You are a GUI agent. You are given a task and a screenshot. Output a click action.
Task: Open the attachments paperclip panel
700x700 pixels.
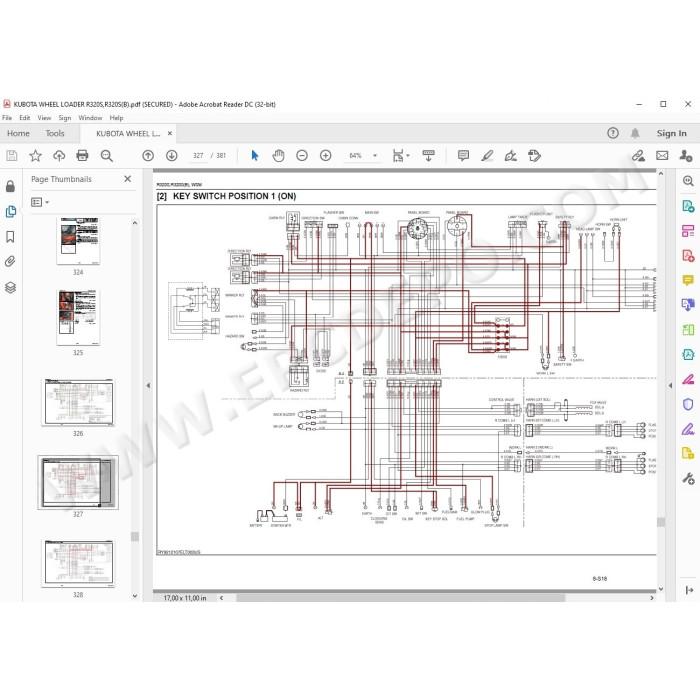tap(10, 262)
